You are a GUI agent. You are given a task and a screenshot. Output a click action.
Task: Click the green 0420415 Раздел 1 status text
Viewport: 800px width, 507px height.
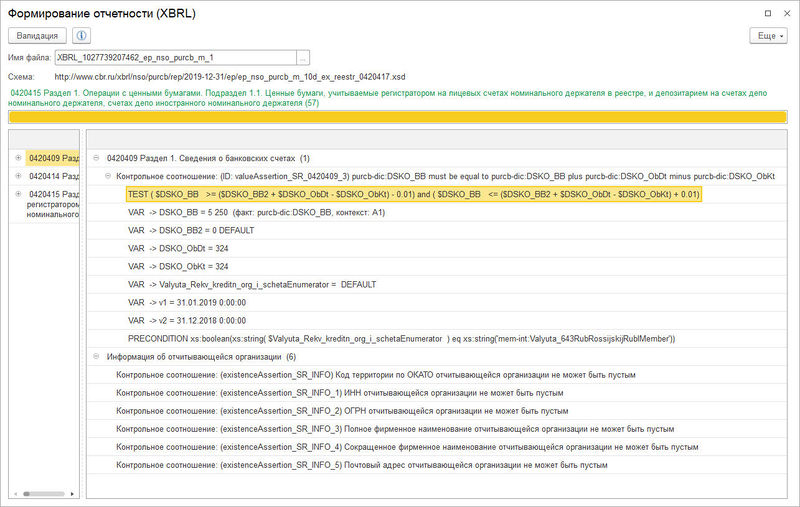(400, 97)
